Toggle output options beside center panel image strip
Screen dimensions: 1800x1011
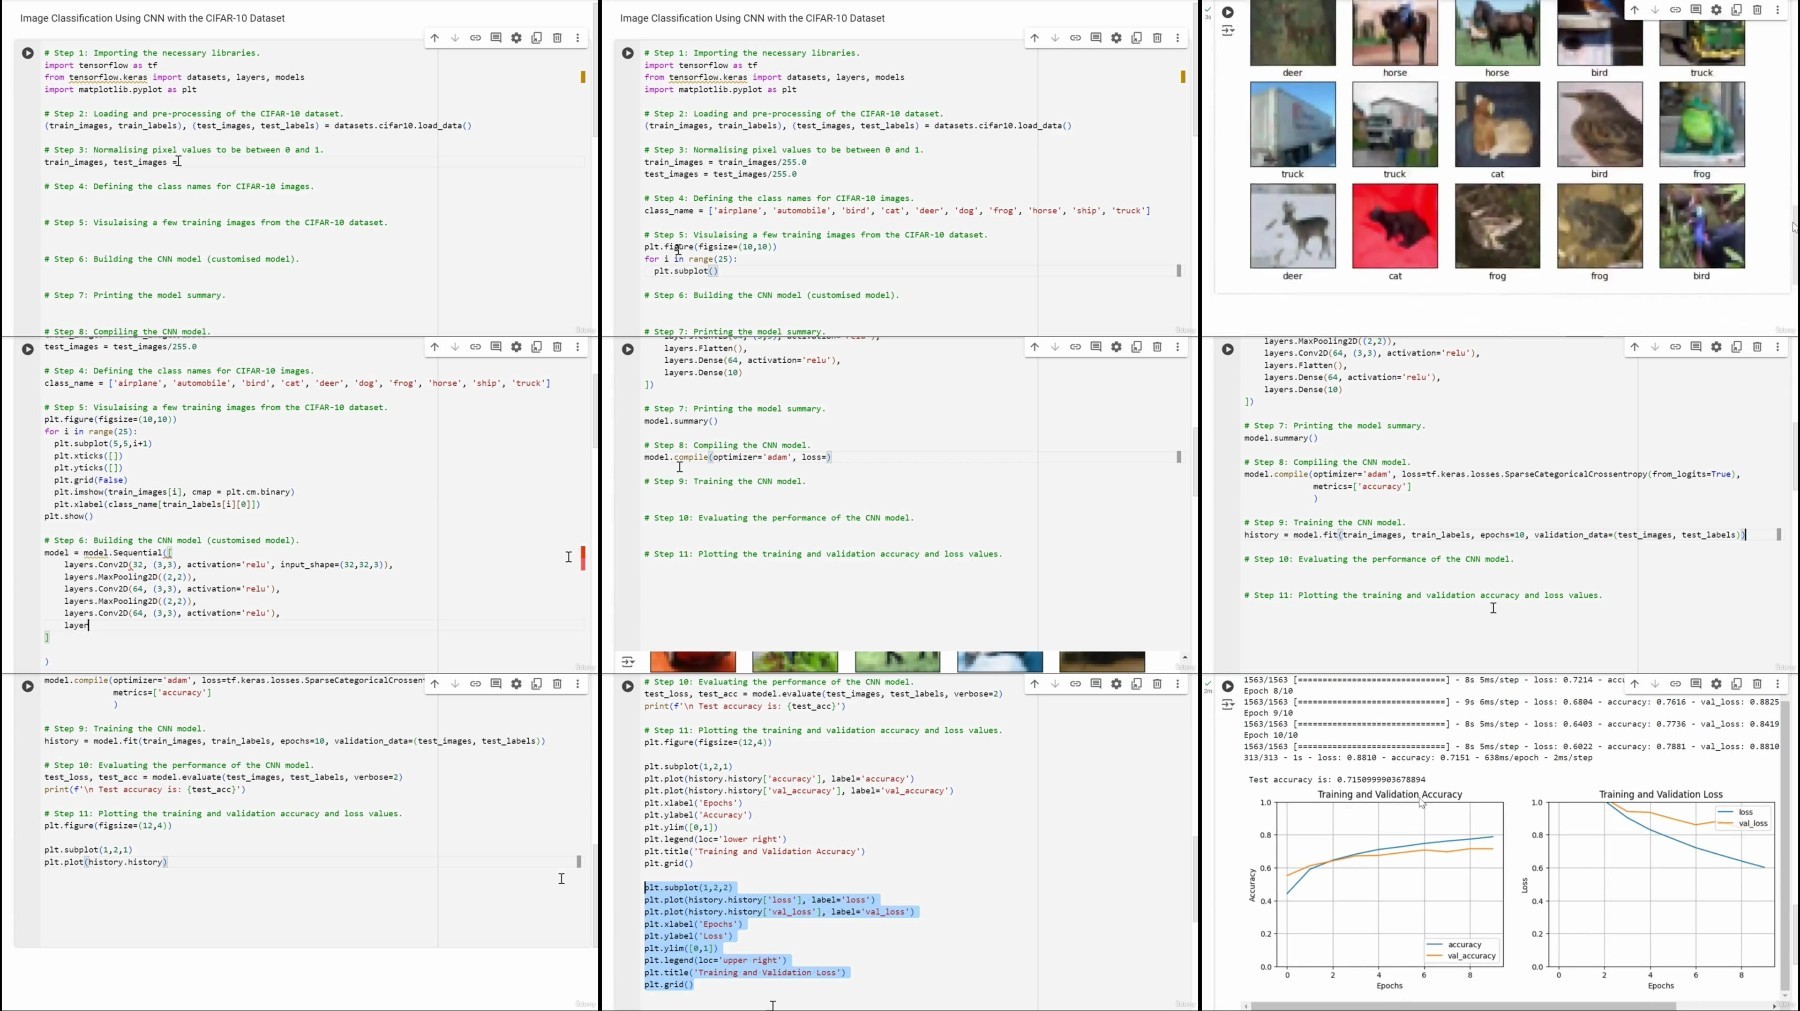click(628, 661)
